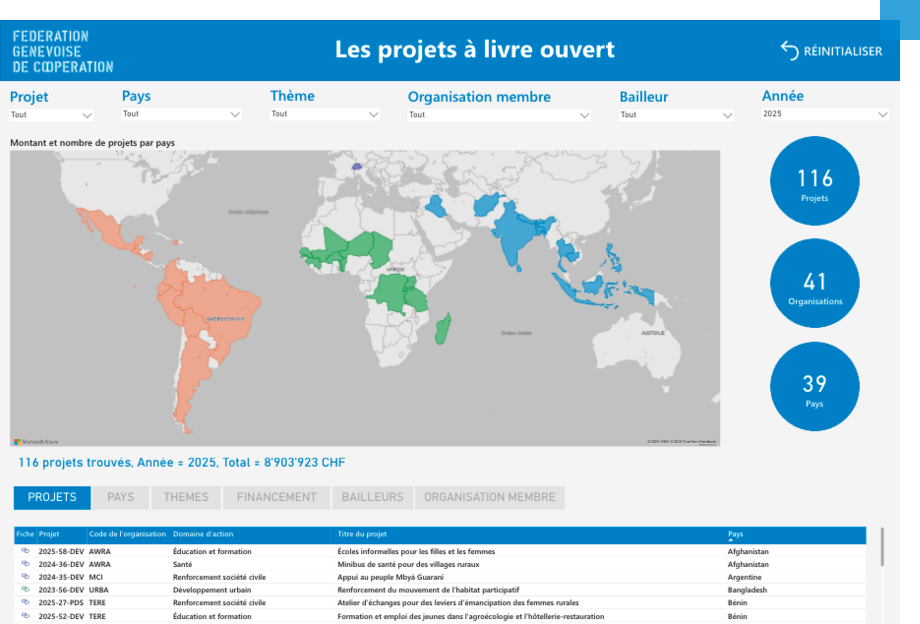The height and width of the screenshot is (624, 920).
Task: Sort table by the Pays column header
Action: 736,534
